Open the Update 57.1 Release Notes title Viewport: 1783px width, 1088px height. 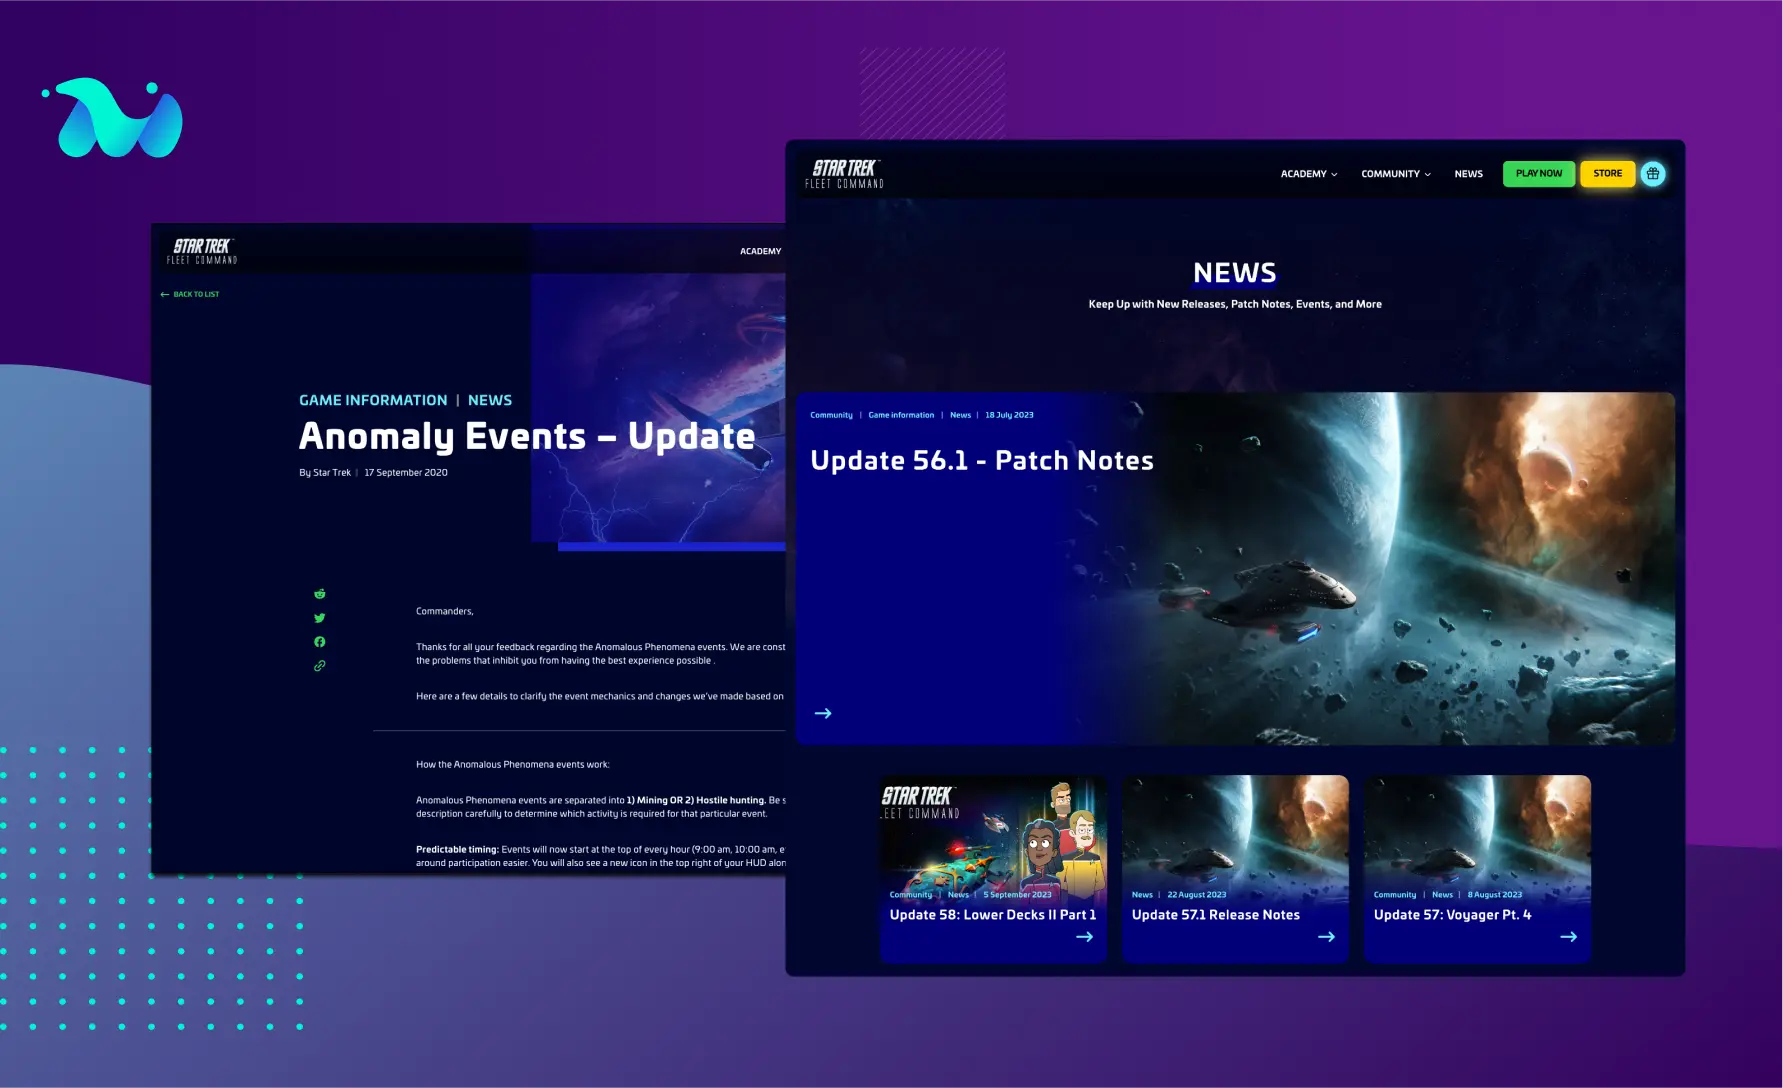pyautogui.click(x=1216, y=915)
